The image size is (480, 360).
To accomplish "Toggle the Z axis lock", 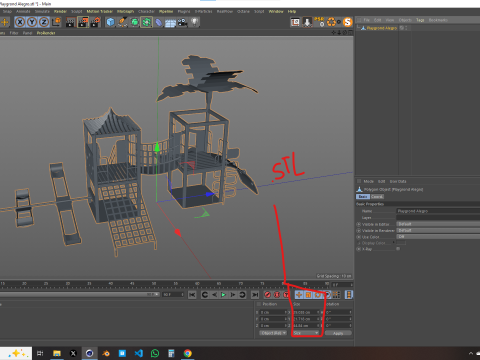I will 44,22.
